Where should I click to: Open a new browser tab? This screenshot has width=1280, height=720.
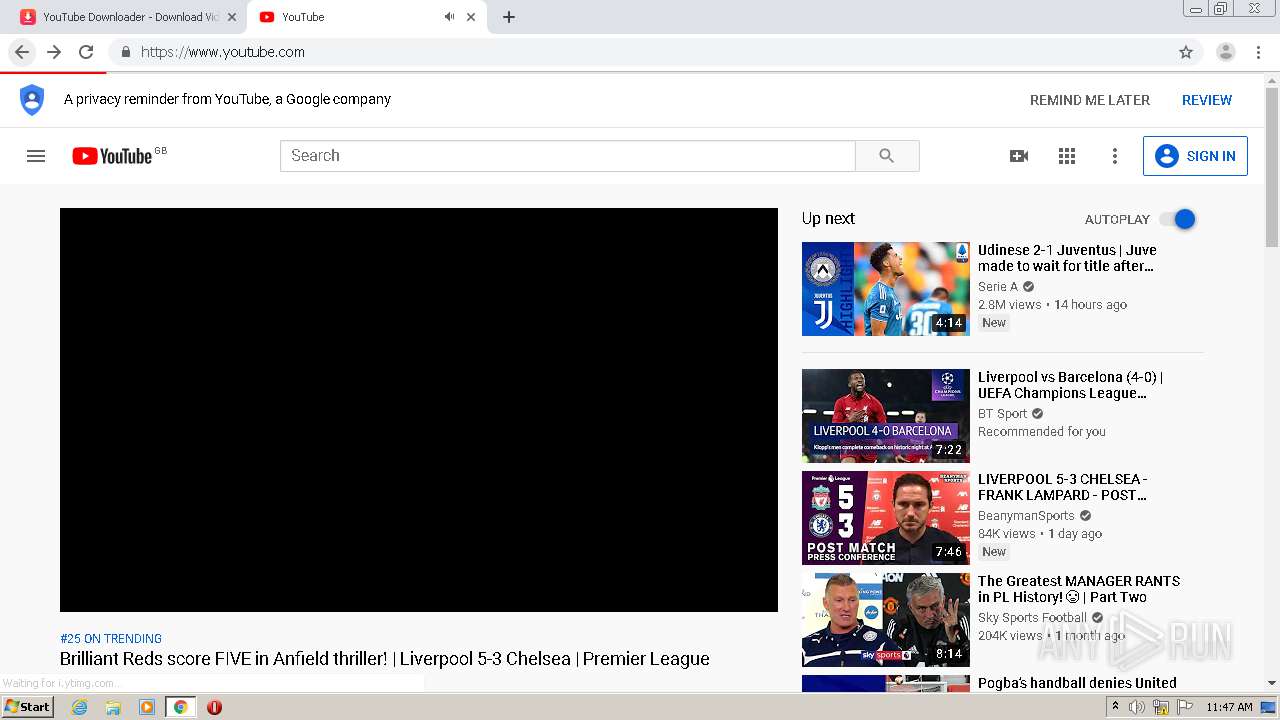coord(508,17)
